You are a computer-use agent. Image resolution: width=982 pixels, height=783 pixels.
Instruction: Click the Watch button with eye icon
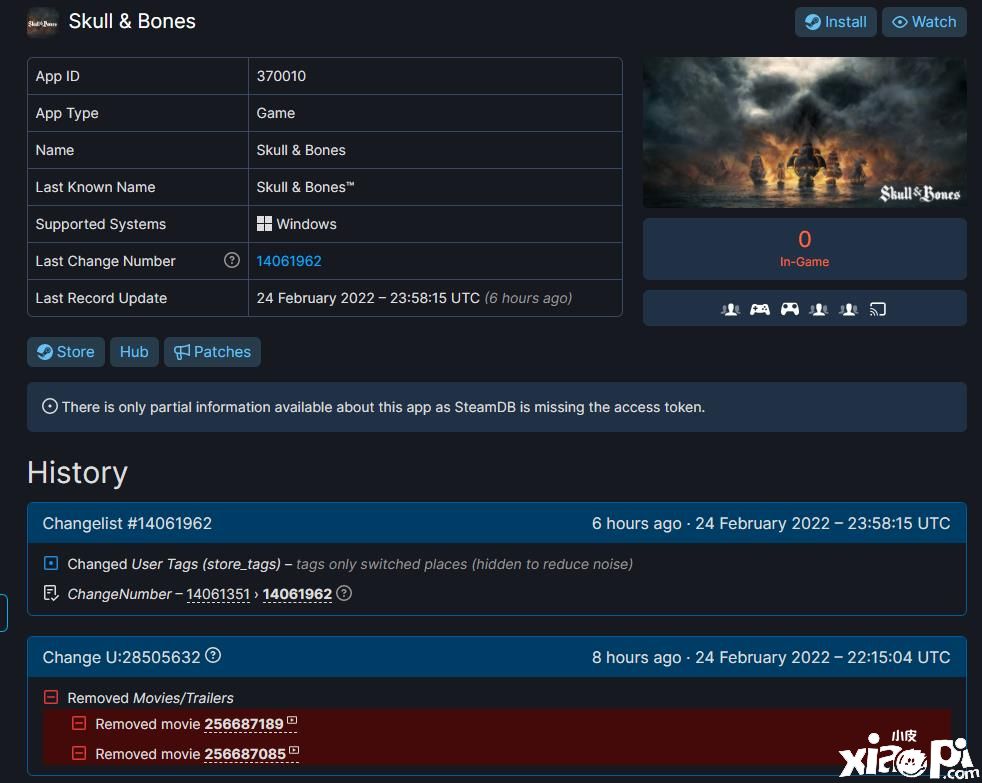924,22
